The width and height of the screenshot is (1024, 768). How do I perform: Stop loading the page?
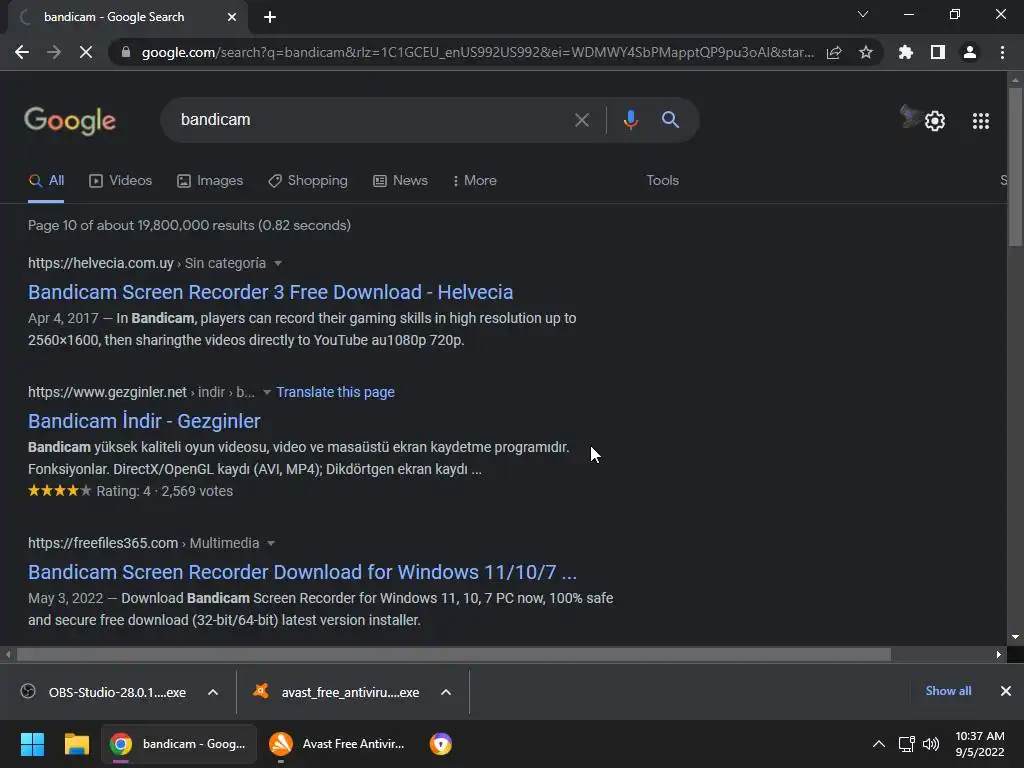coord(86,52)
